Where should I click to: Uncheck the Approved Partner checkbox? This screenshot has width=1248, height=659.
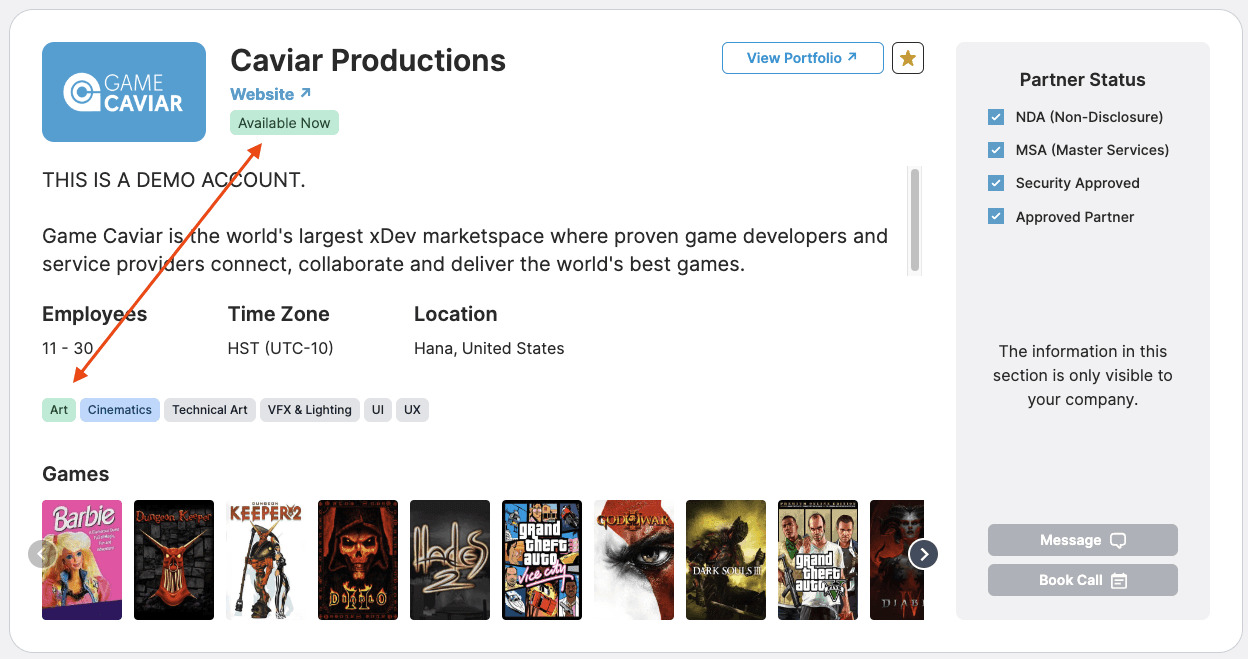point(995,216)
